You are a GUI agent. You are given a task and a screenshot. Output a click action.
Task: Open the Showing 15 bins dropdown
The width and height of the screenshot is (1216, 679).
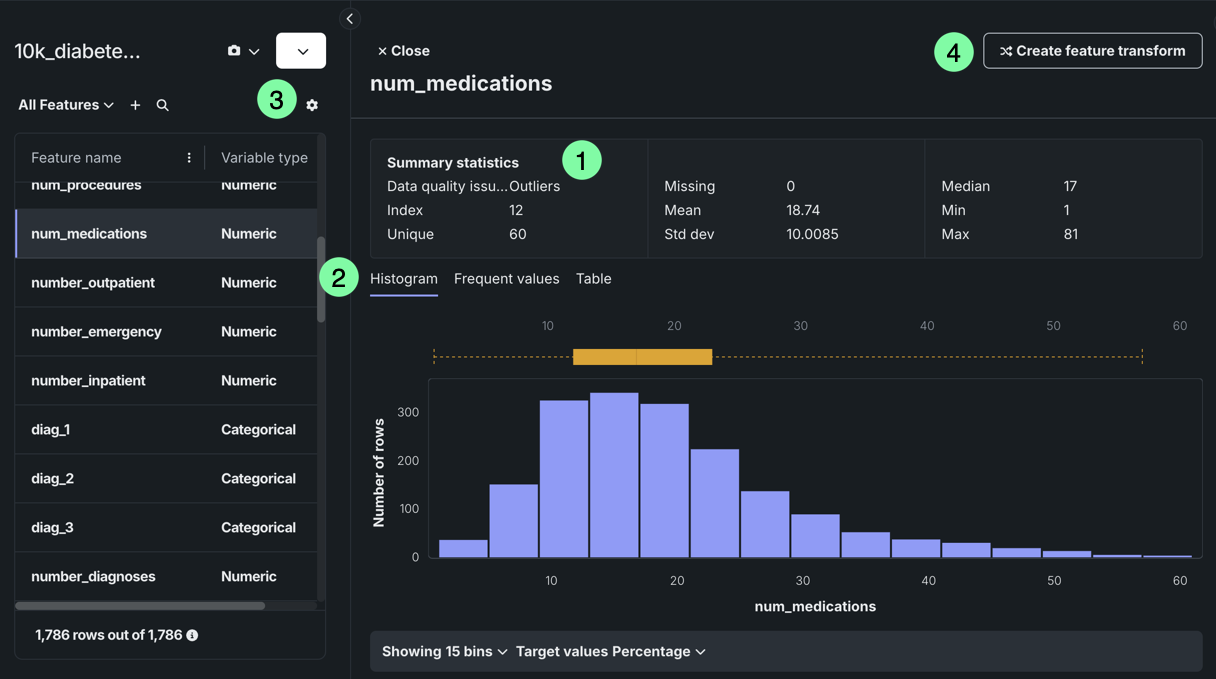444,651
